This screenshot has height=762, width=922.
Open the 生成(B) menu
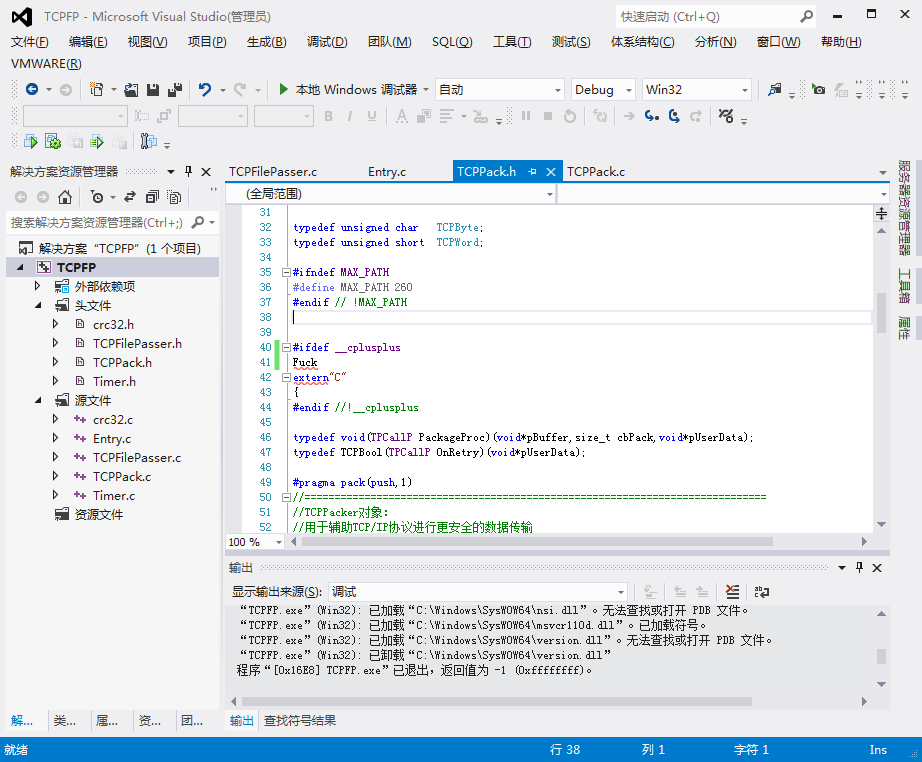click(266, 41)
